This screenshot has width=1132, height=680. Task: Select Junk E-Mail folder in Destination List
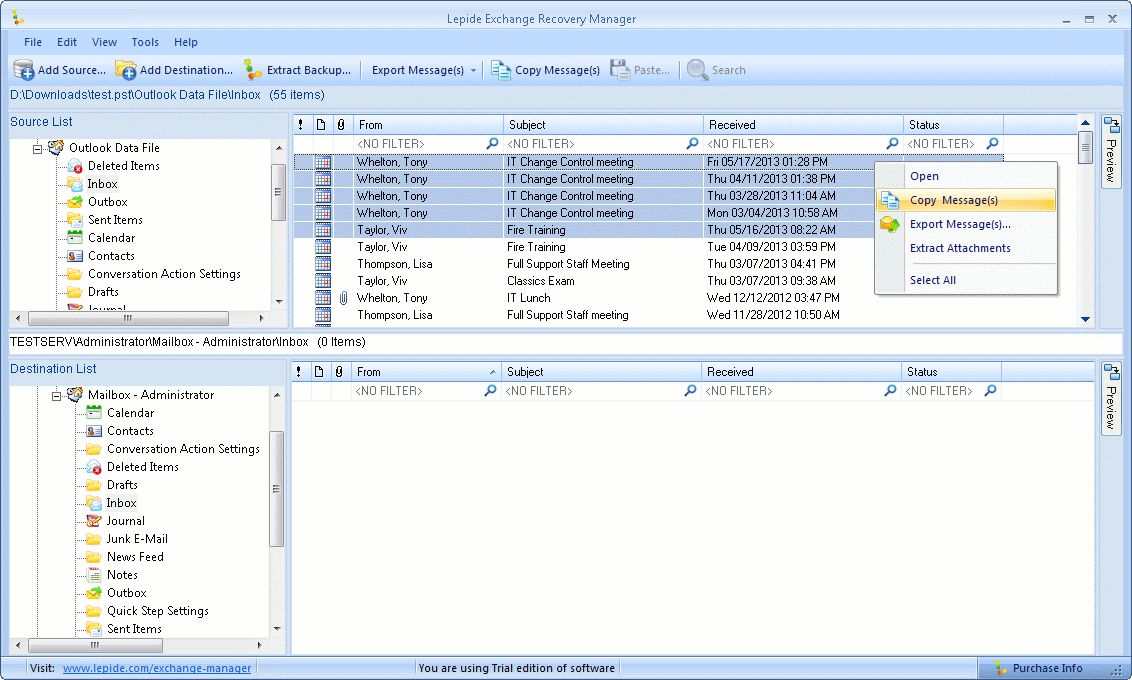pos(137,539)
